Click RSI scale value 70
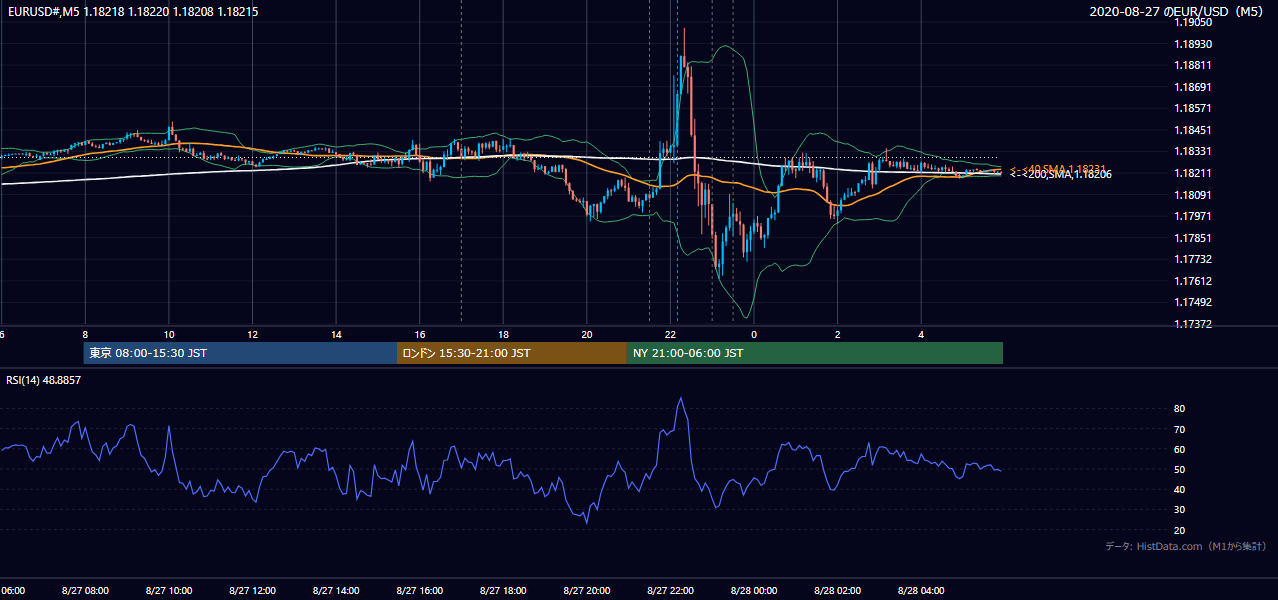Image resolution: width=1278 pixels, height=600 pixels. point(1179,429)
